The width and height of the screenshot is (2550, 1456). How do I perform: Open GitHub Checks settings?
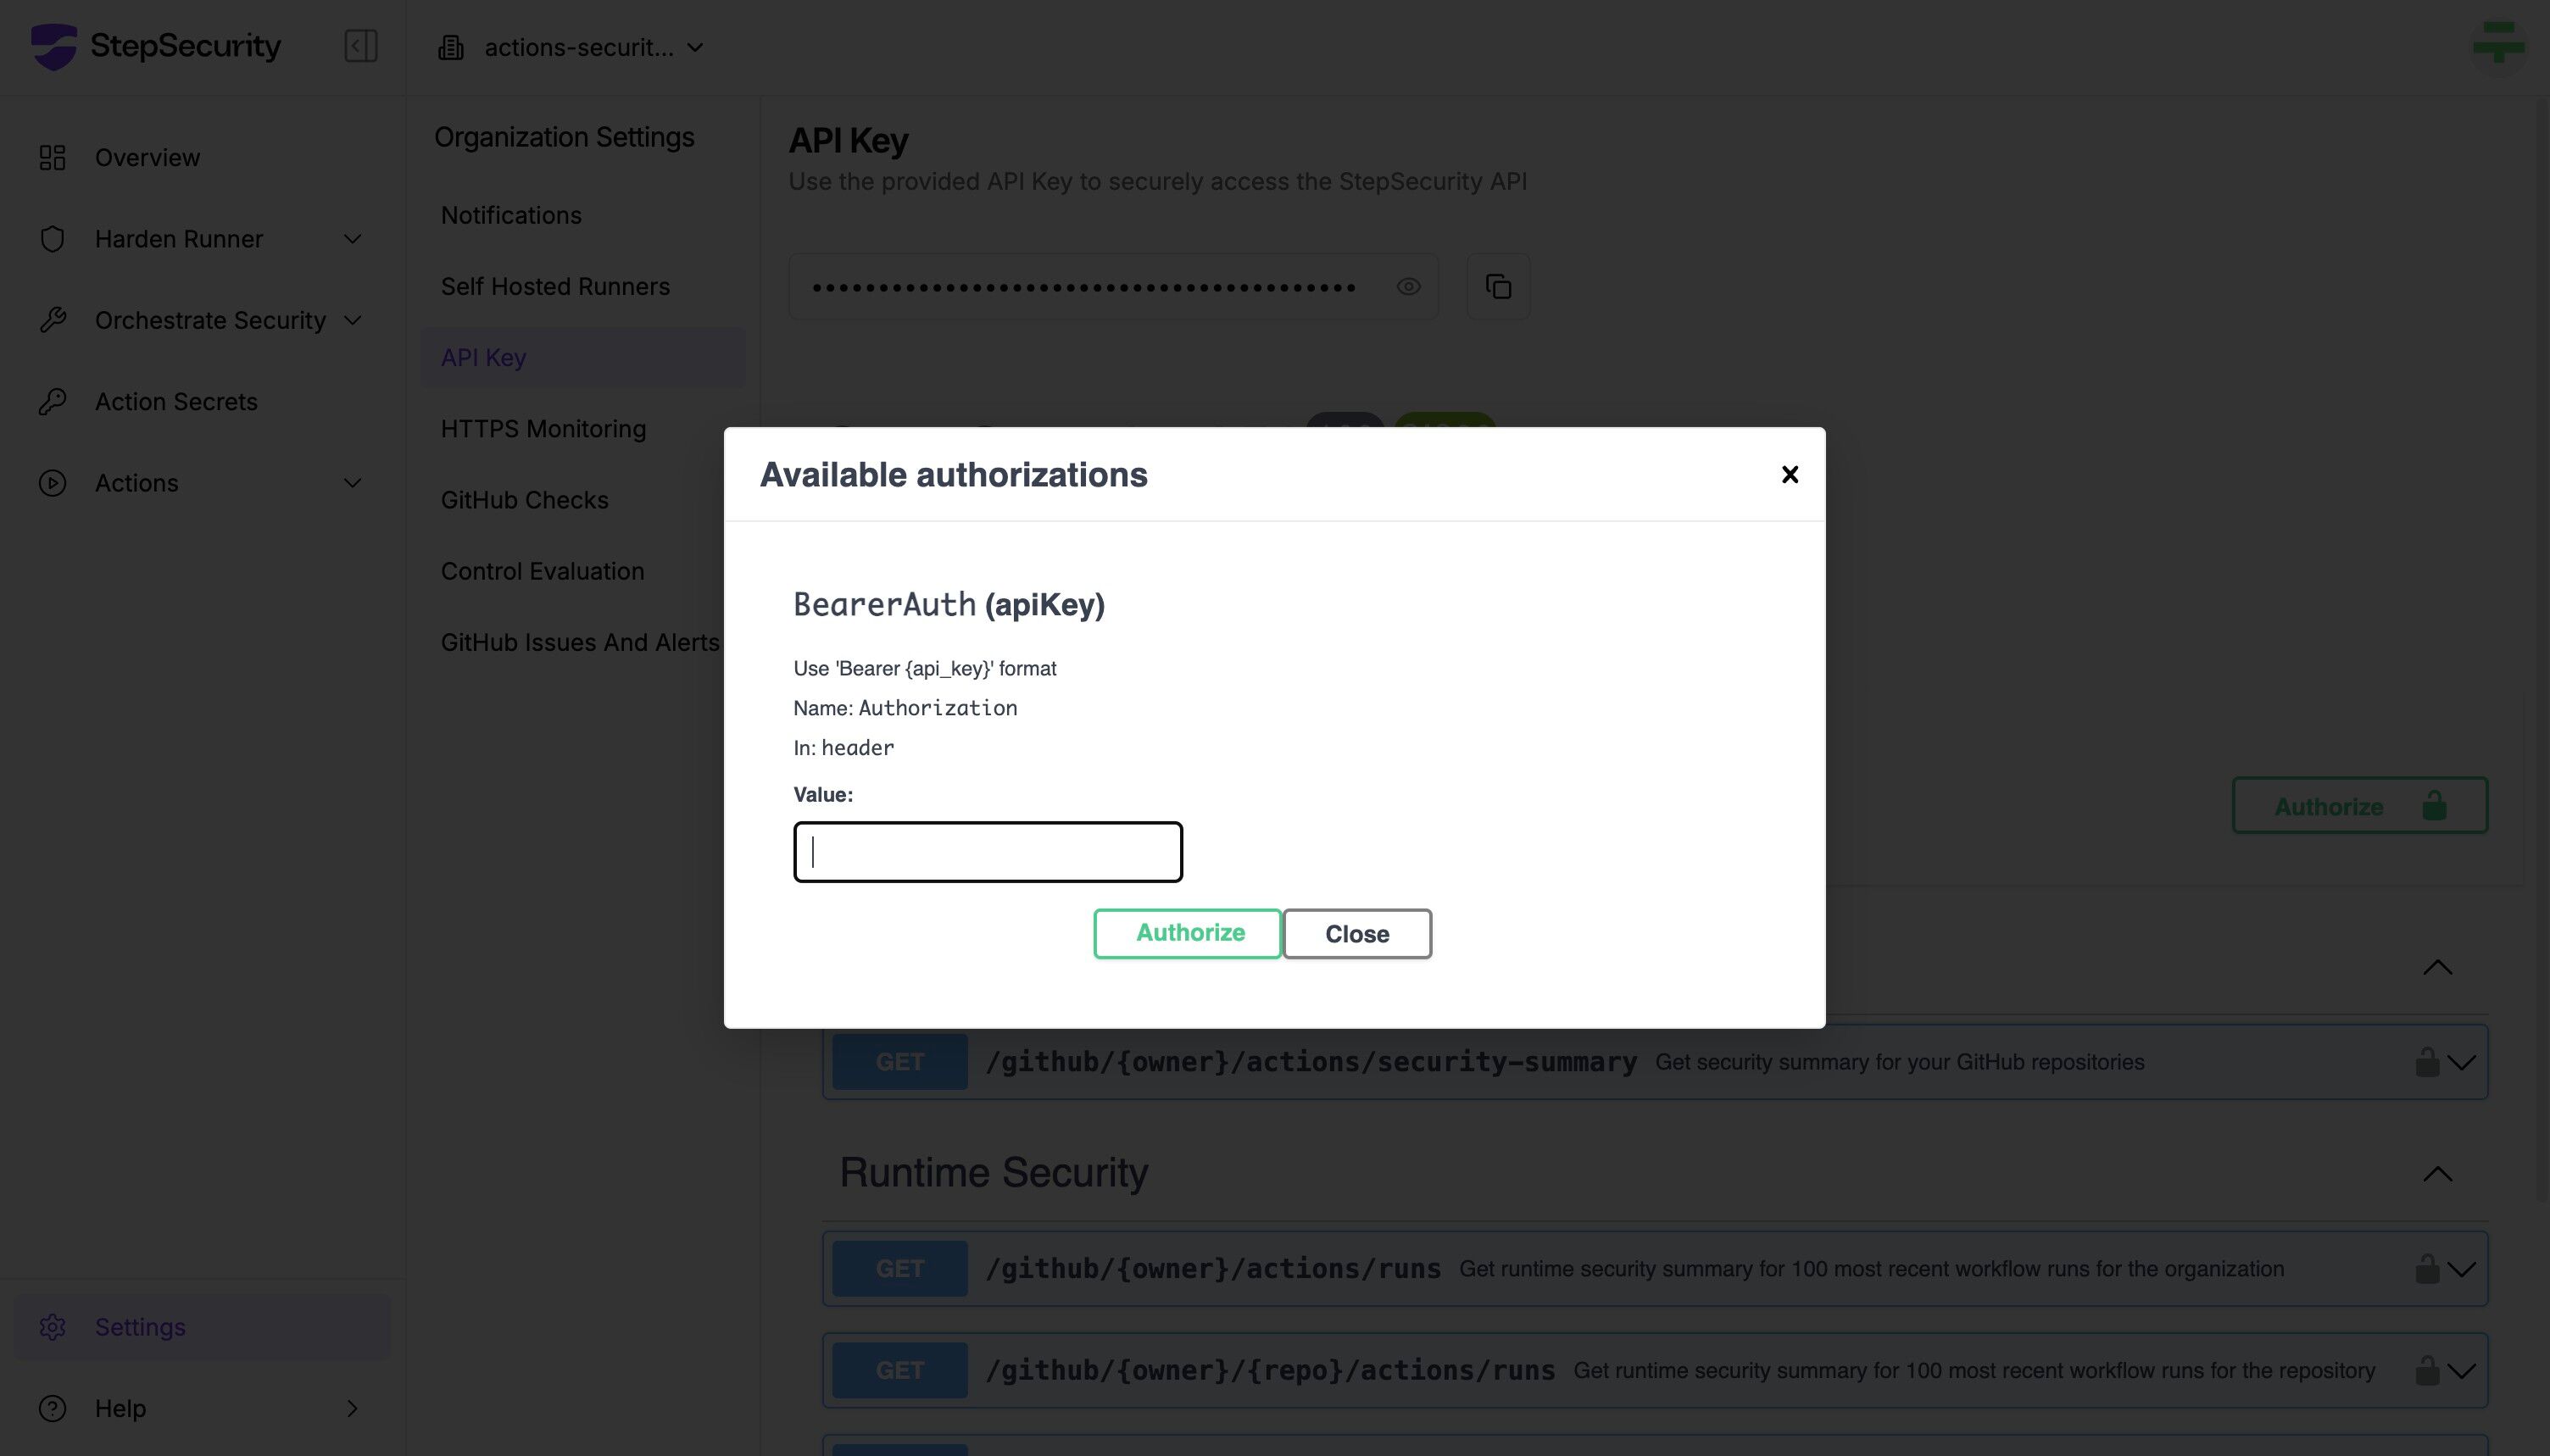pyautogui.click(x=524, y=500)
